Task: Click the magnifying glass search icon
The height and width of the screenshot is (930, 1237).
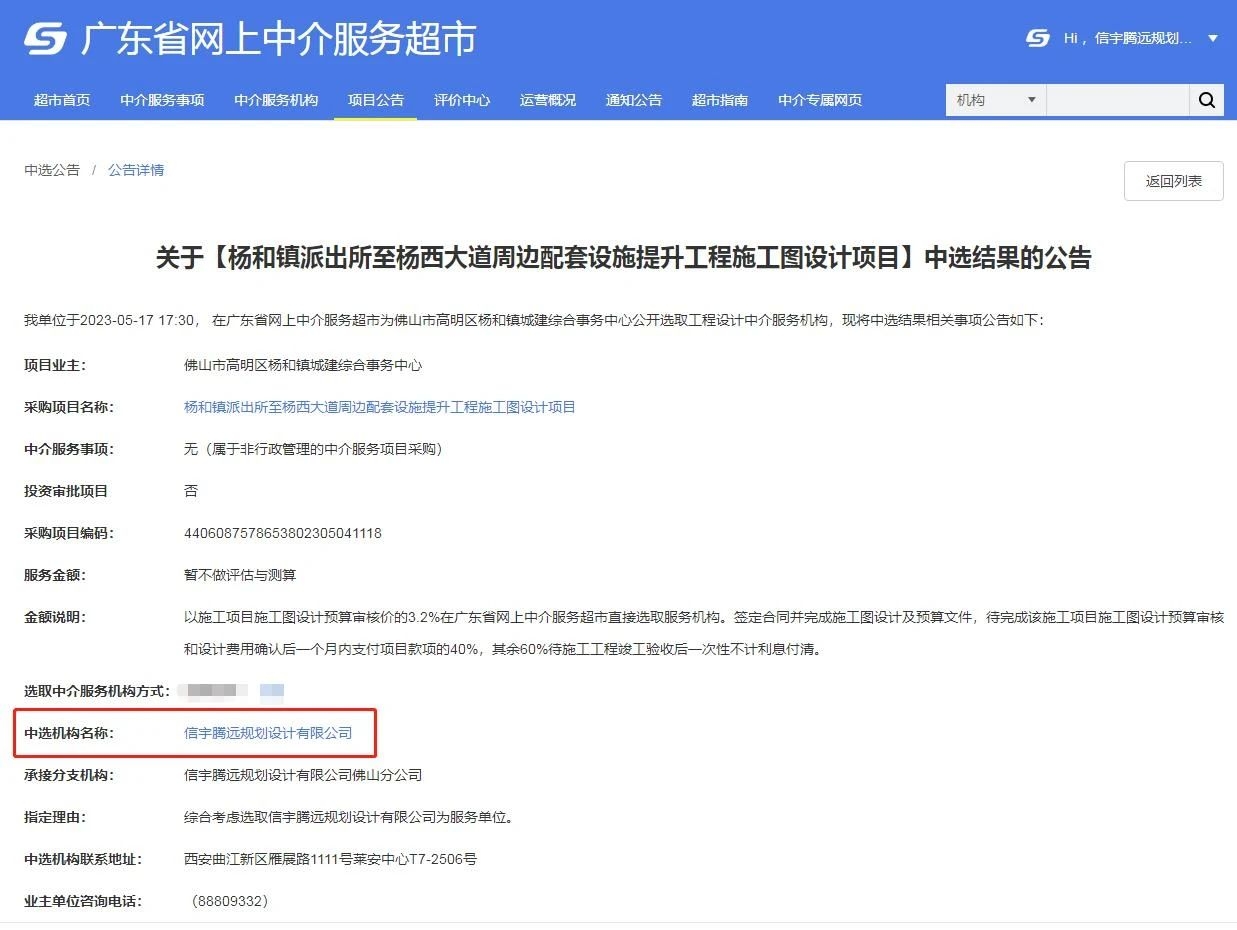Action: click(1206, 99)
